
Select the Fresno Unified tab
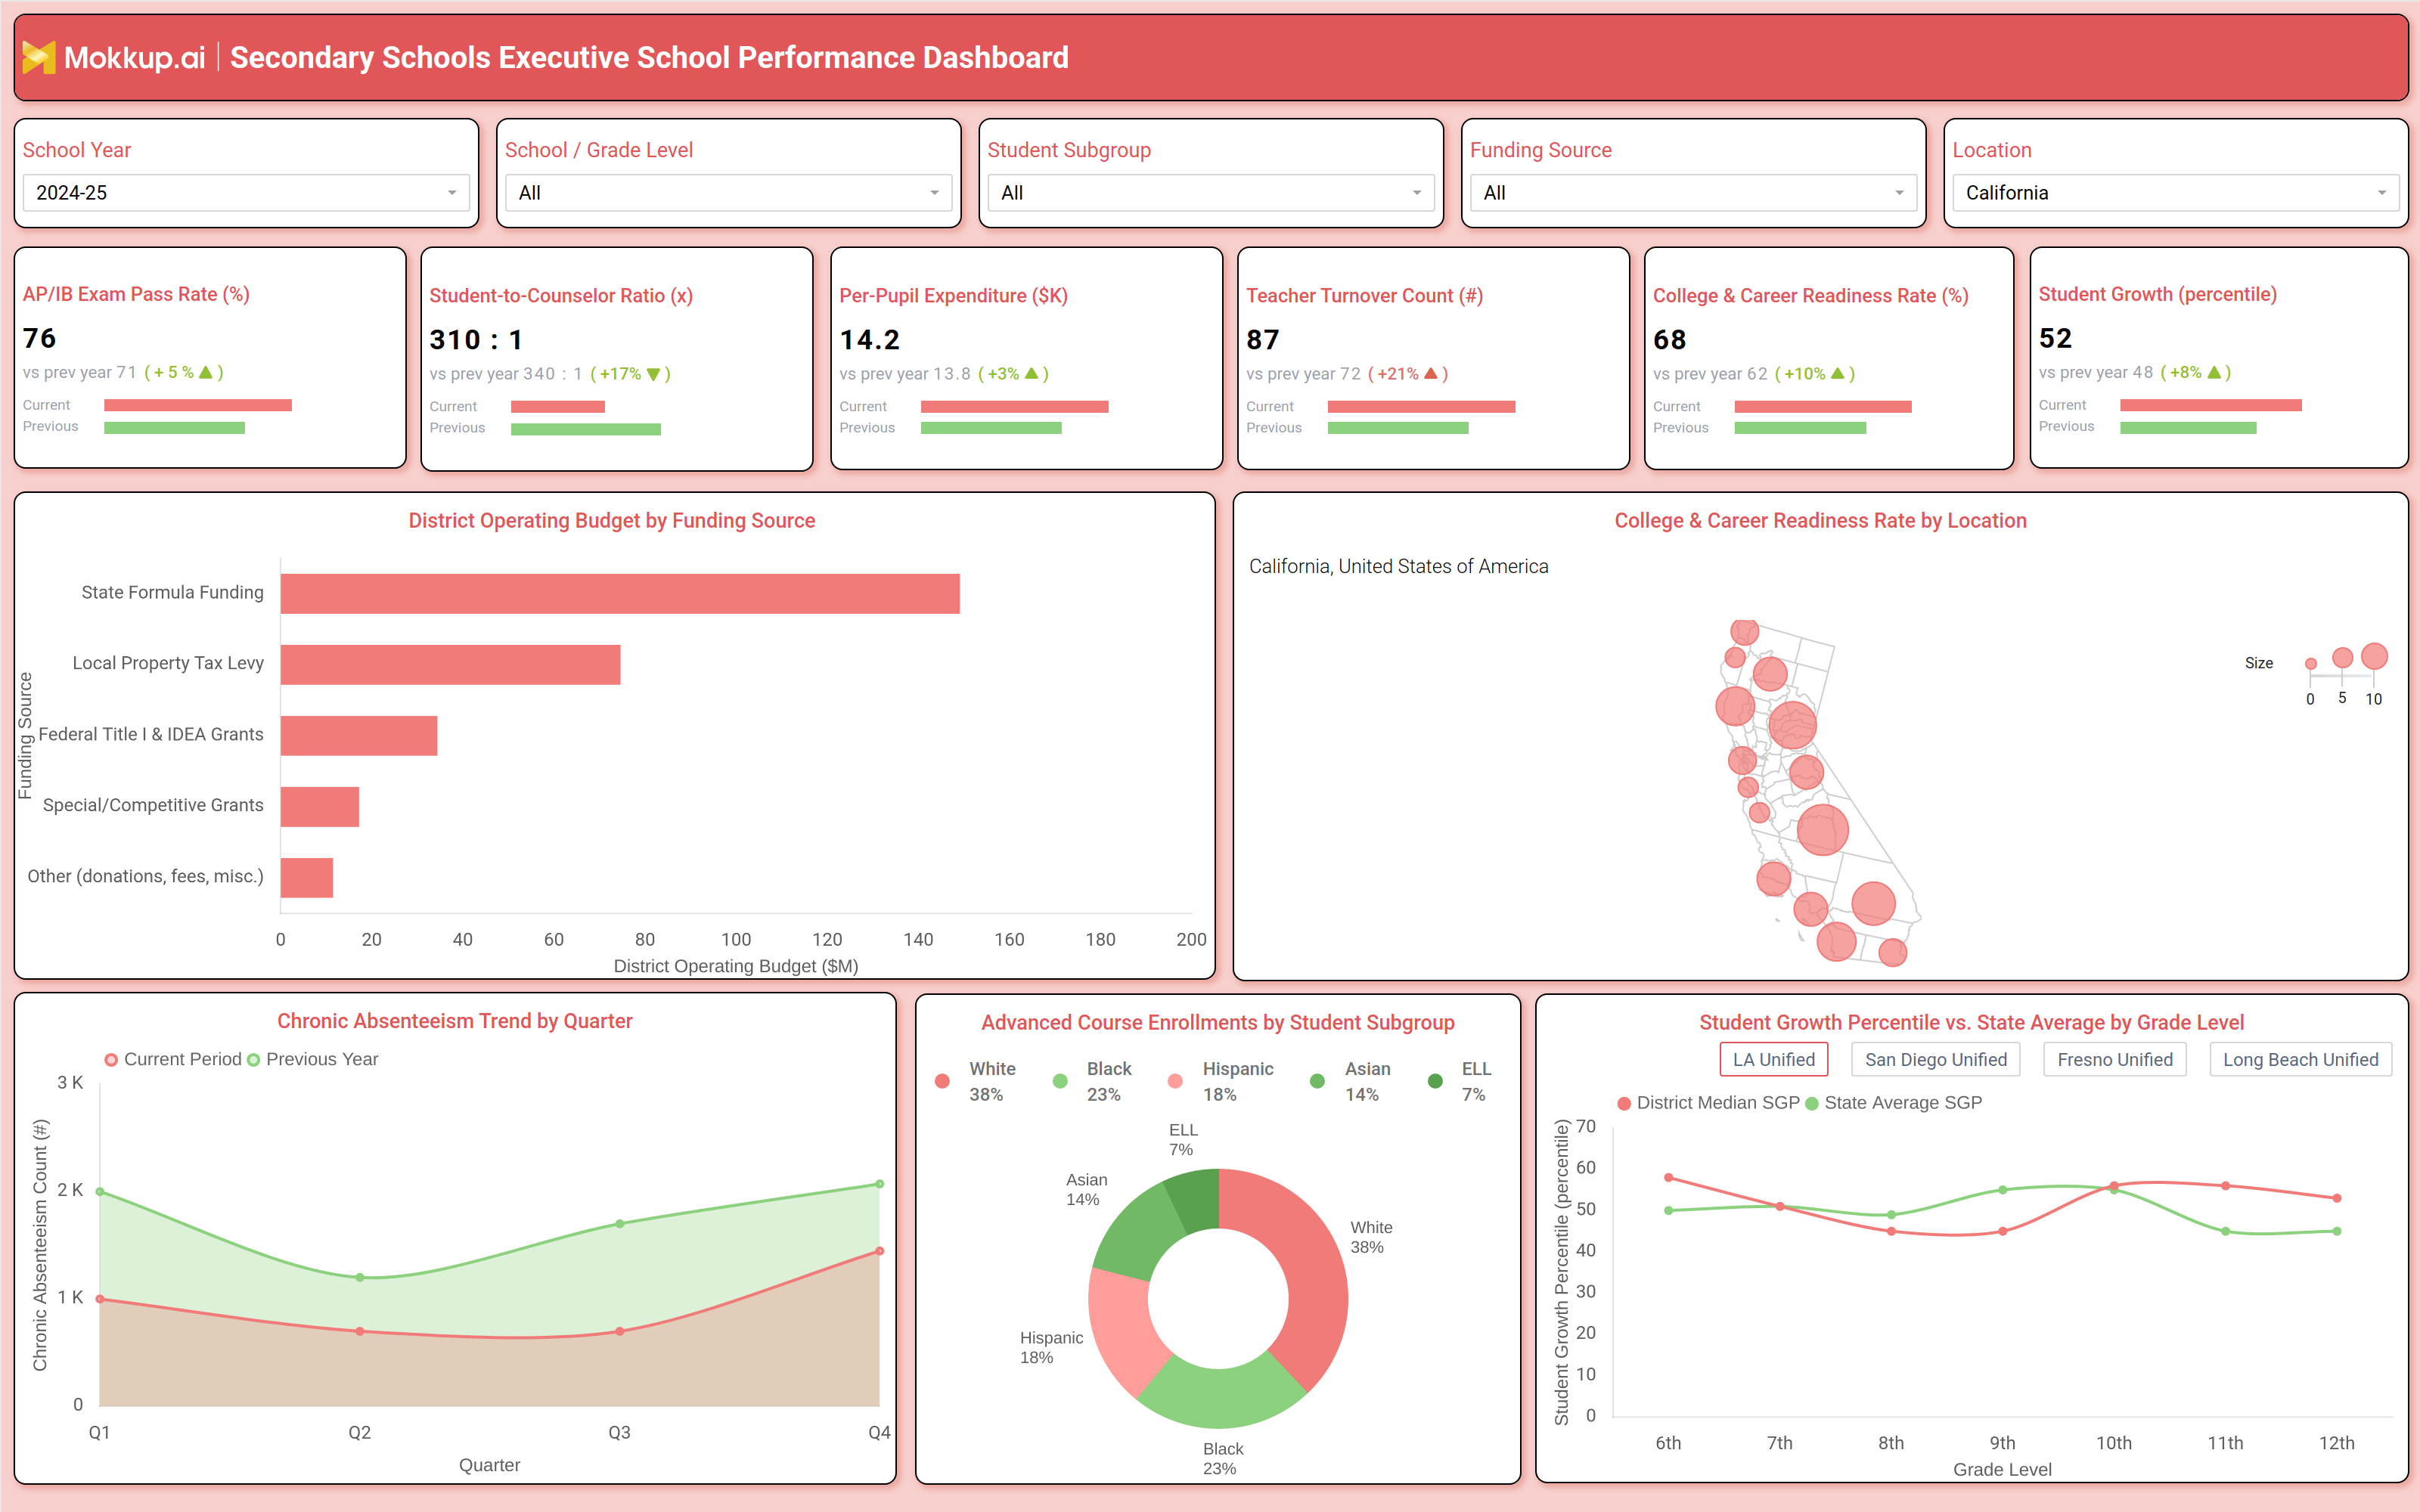pyautogui.click(x=2114, y=1060)
